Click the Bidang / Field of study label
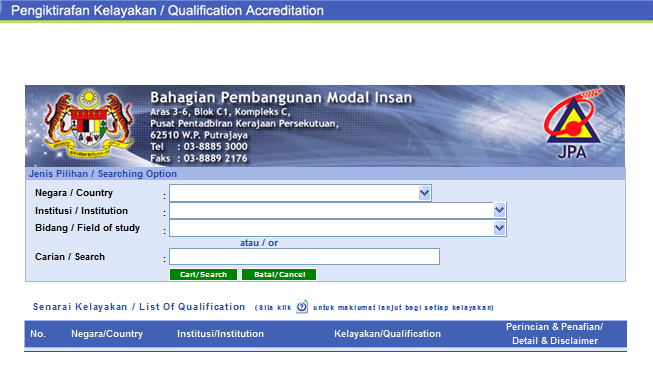653x371 pixels. pos(87,228)
